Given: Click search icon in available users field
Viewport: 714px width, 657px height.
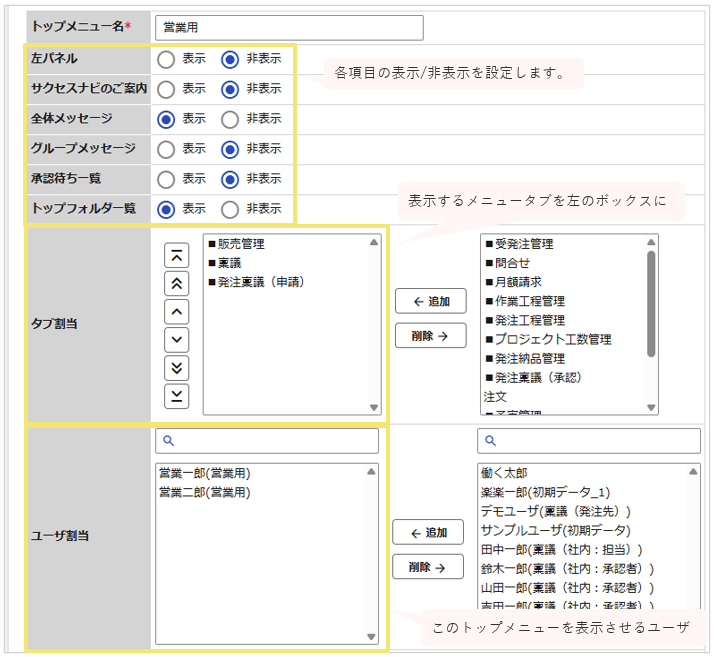Looking at the screenshot, I should coord(490,441).
